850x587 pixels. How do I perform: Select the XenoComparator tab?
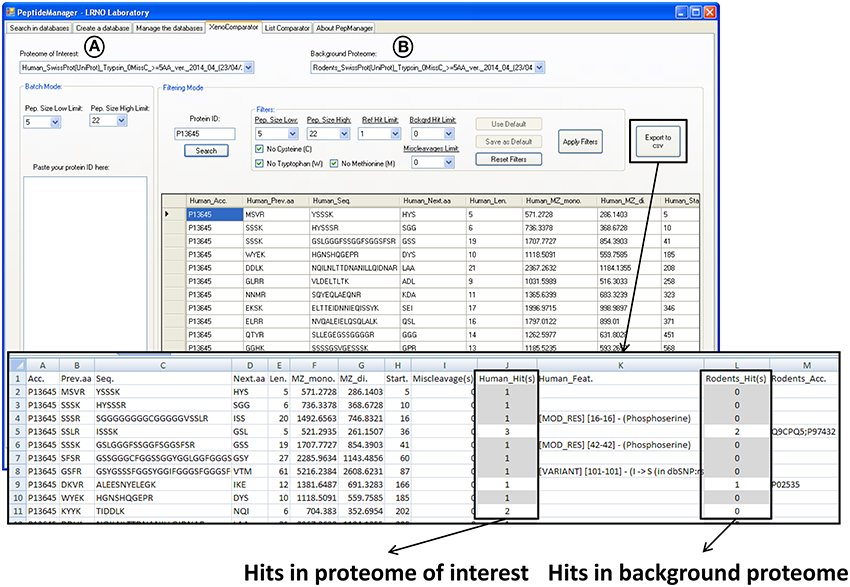(234, 27)
